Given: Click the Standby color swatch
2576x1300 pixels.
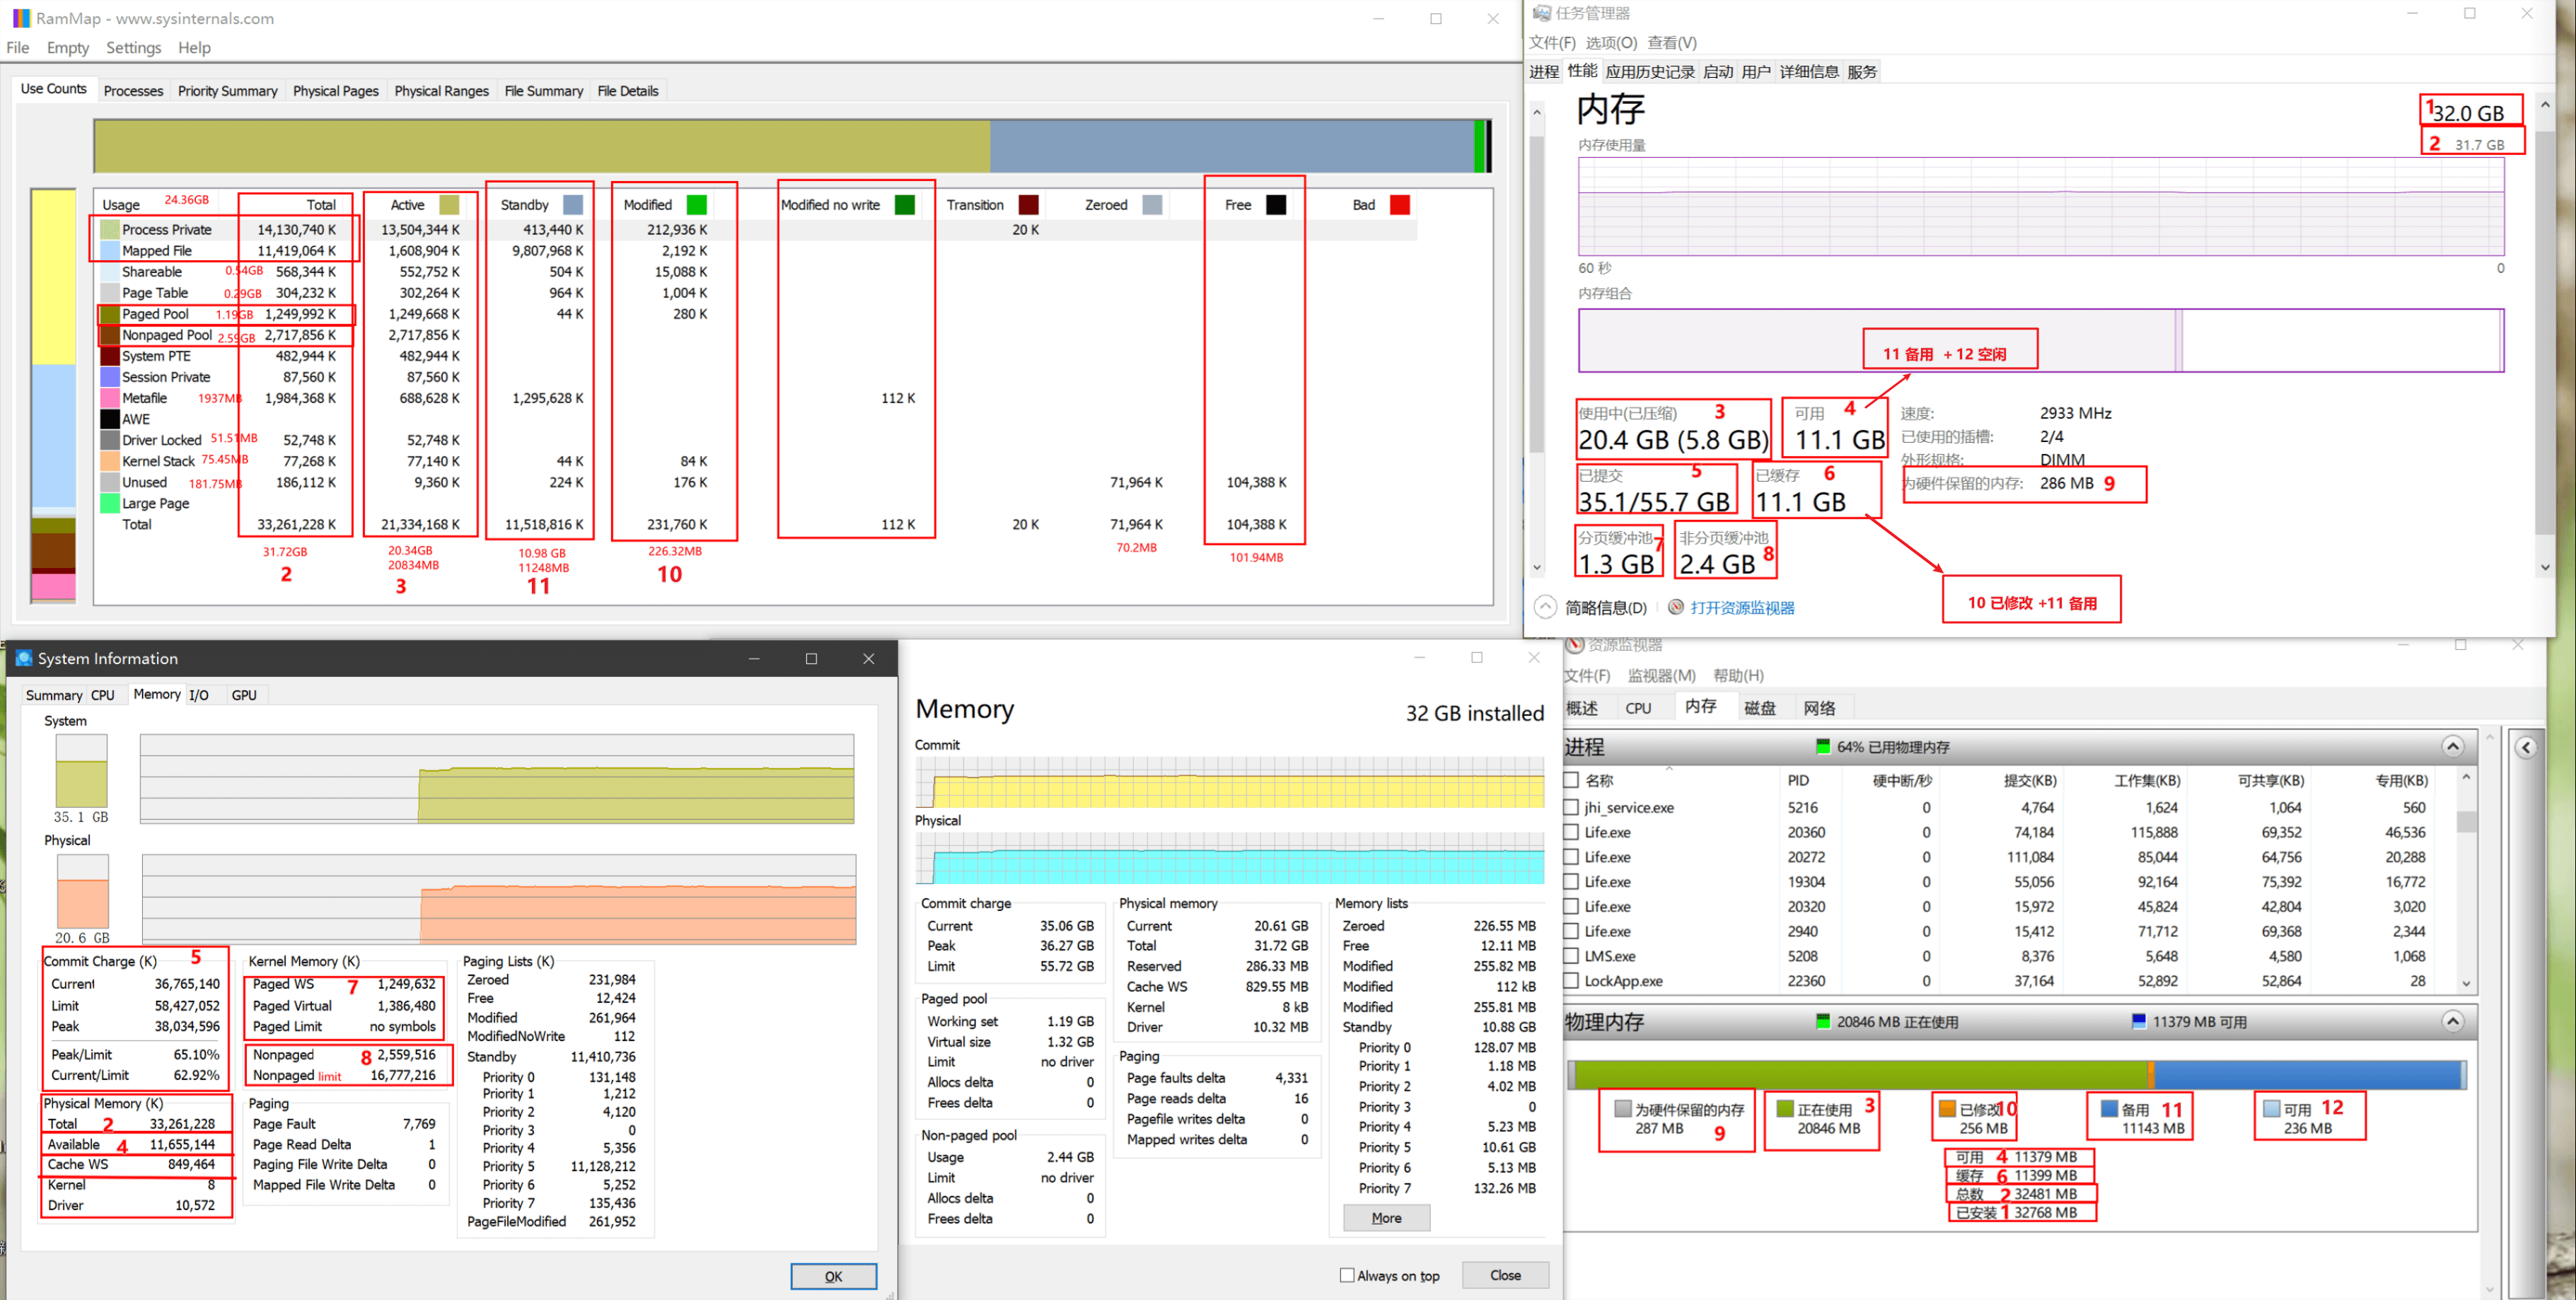Looking at the screenshot, I should pos(573,205).
